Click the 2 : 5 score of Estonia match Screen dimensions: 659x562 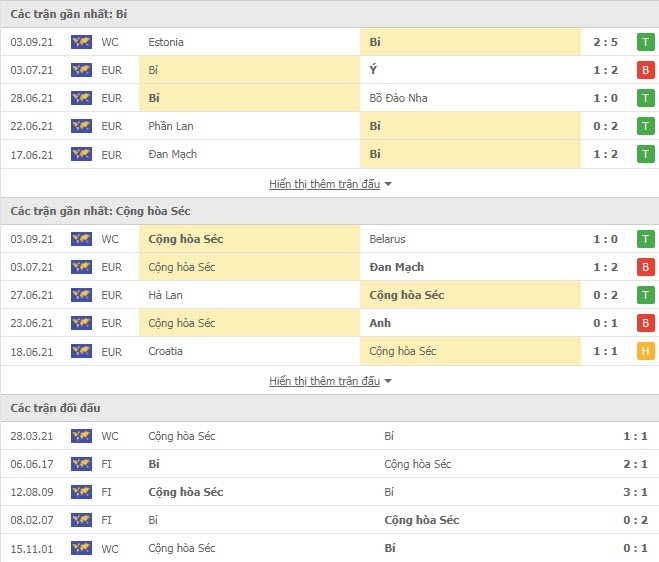coord(604,42)
